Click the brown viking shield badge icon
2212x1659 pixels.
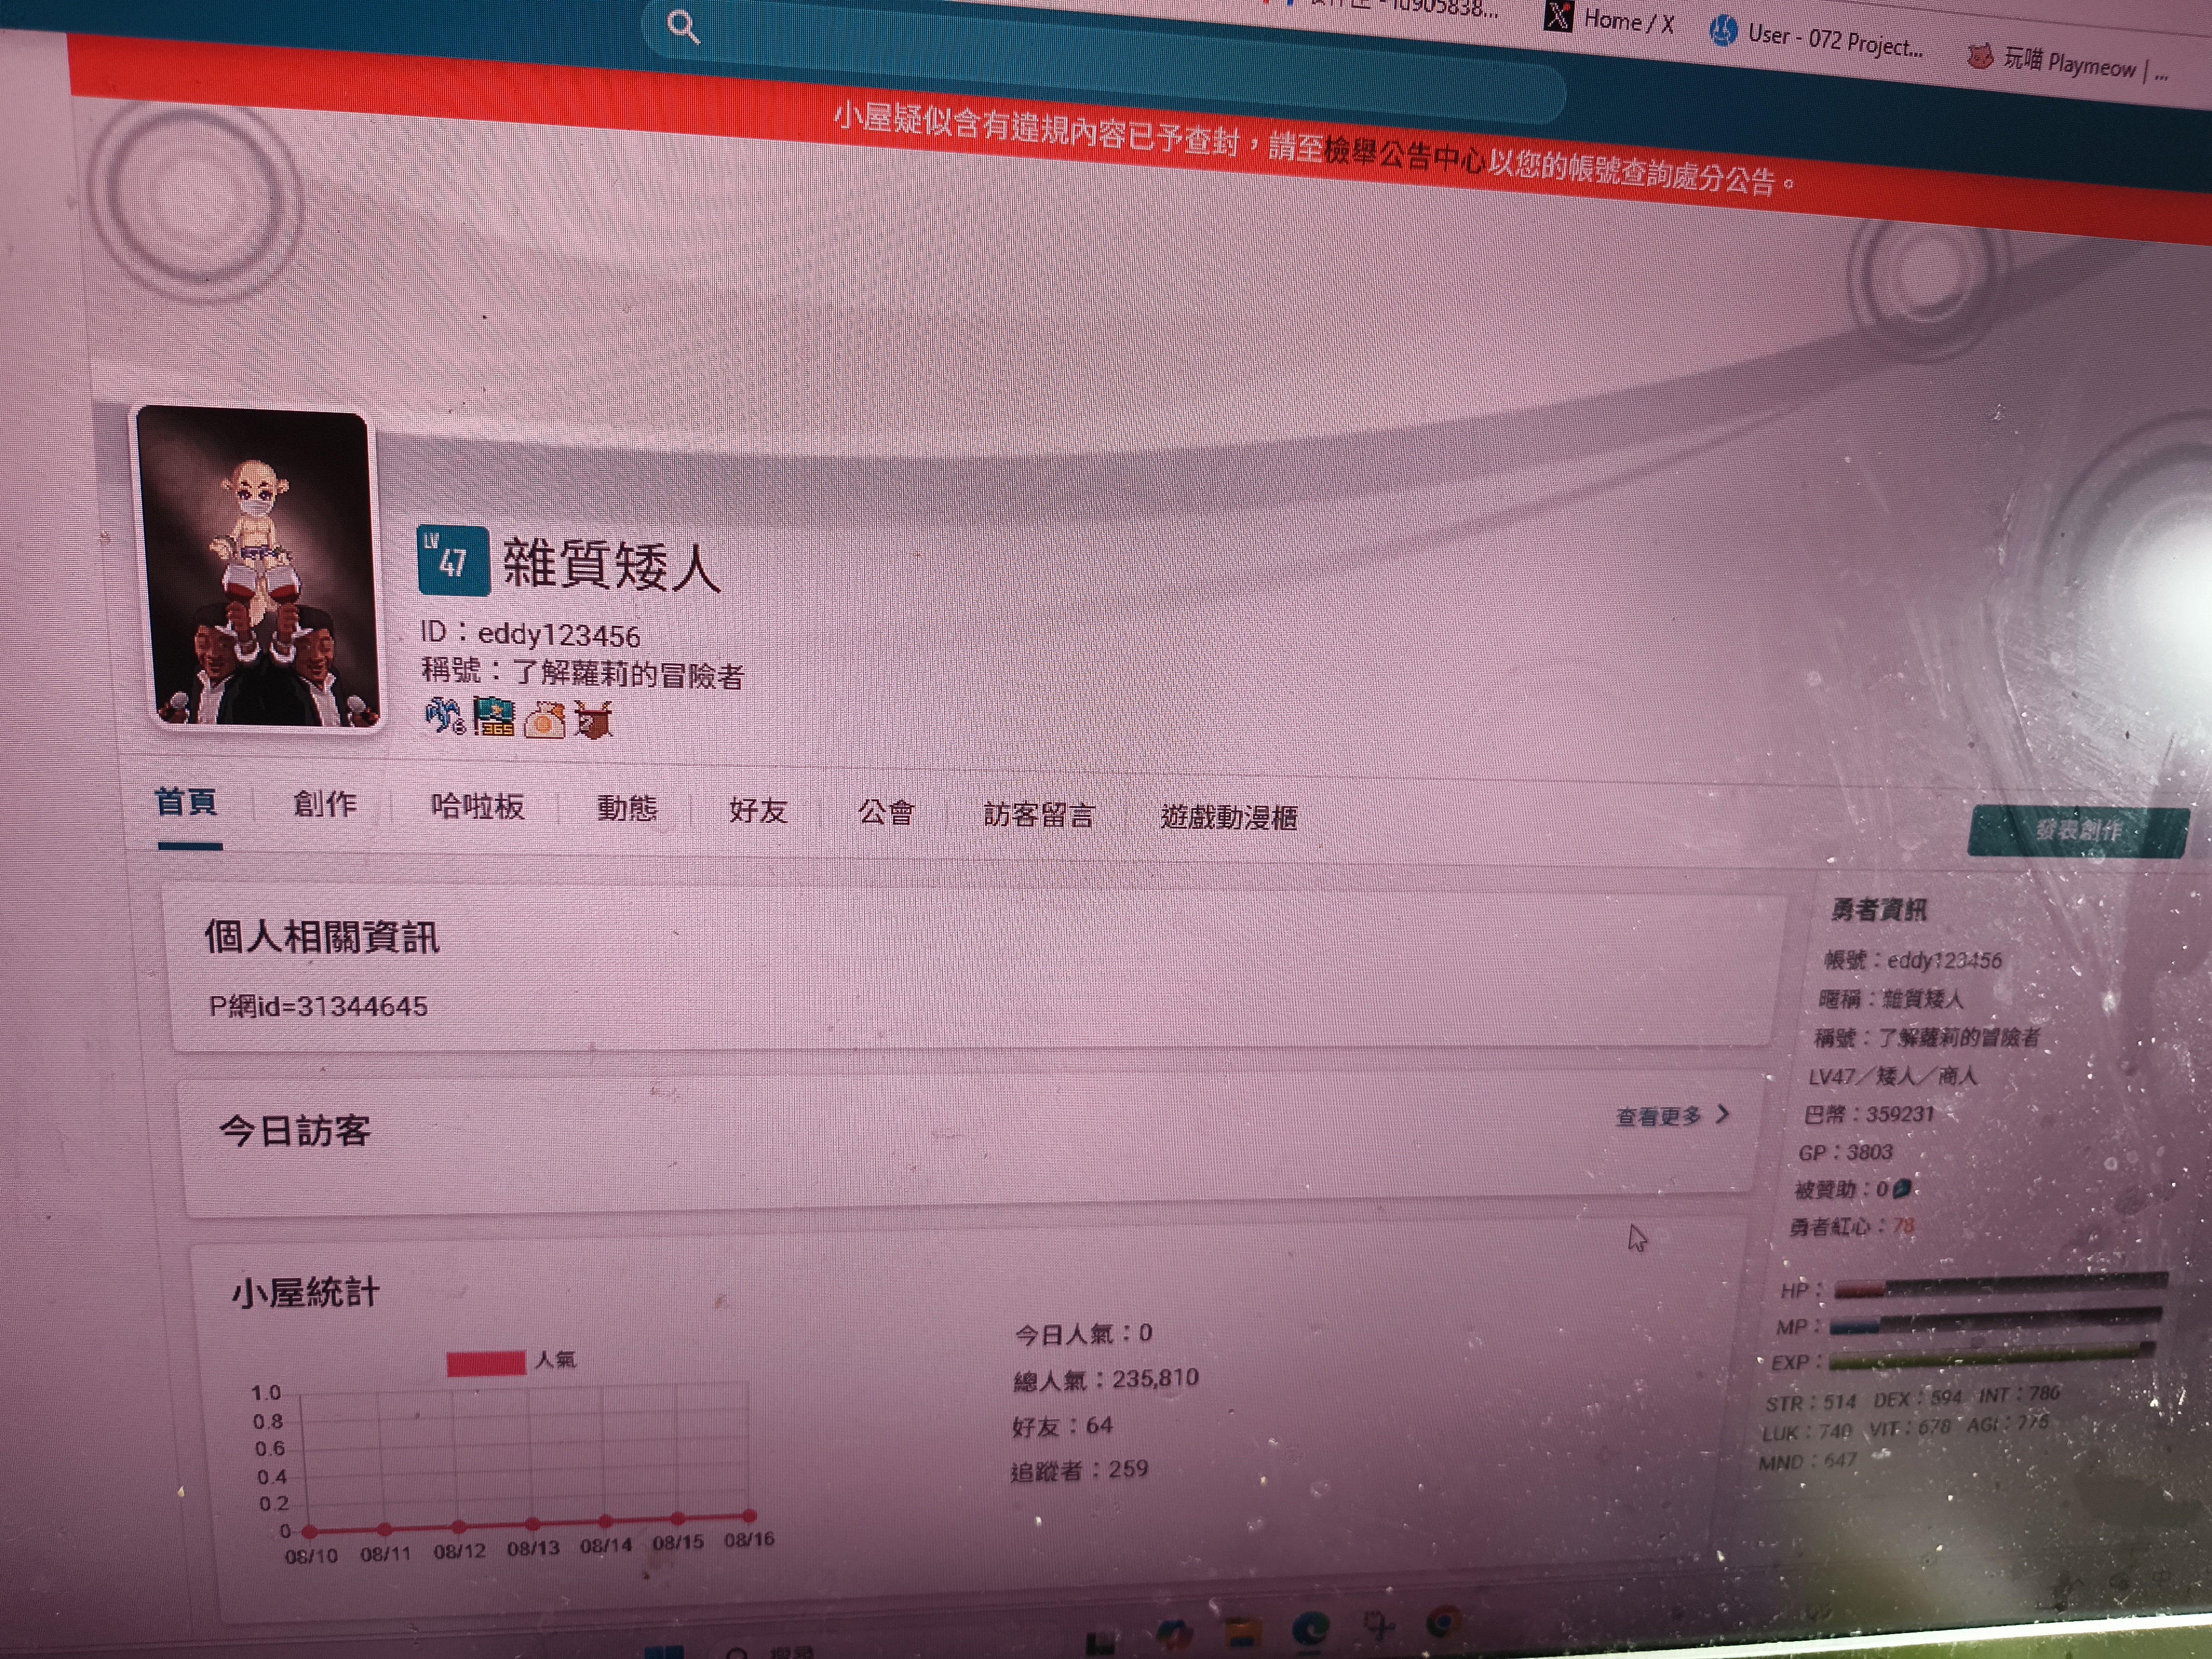tap(593, 720)
